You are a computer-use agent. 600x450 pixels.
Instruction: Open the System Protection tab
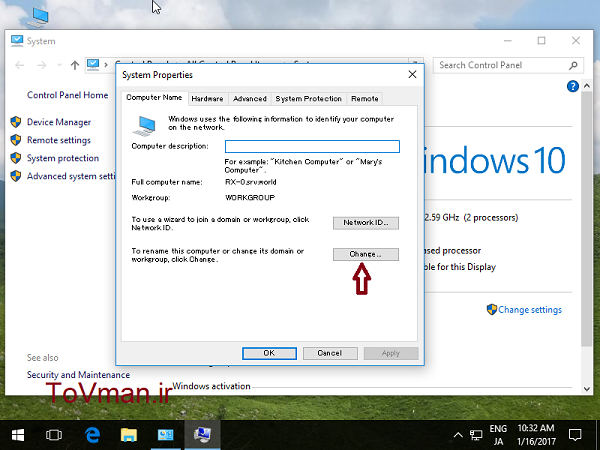pyautogui.click(x=308, y=99)
